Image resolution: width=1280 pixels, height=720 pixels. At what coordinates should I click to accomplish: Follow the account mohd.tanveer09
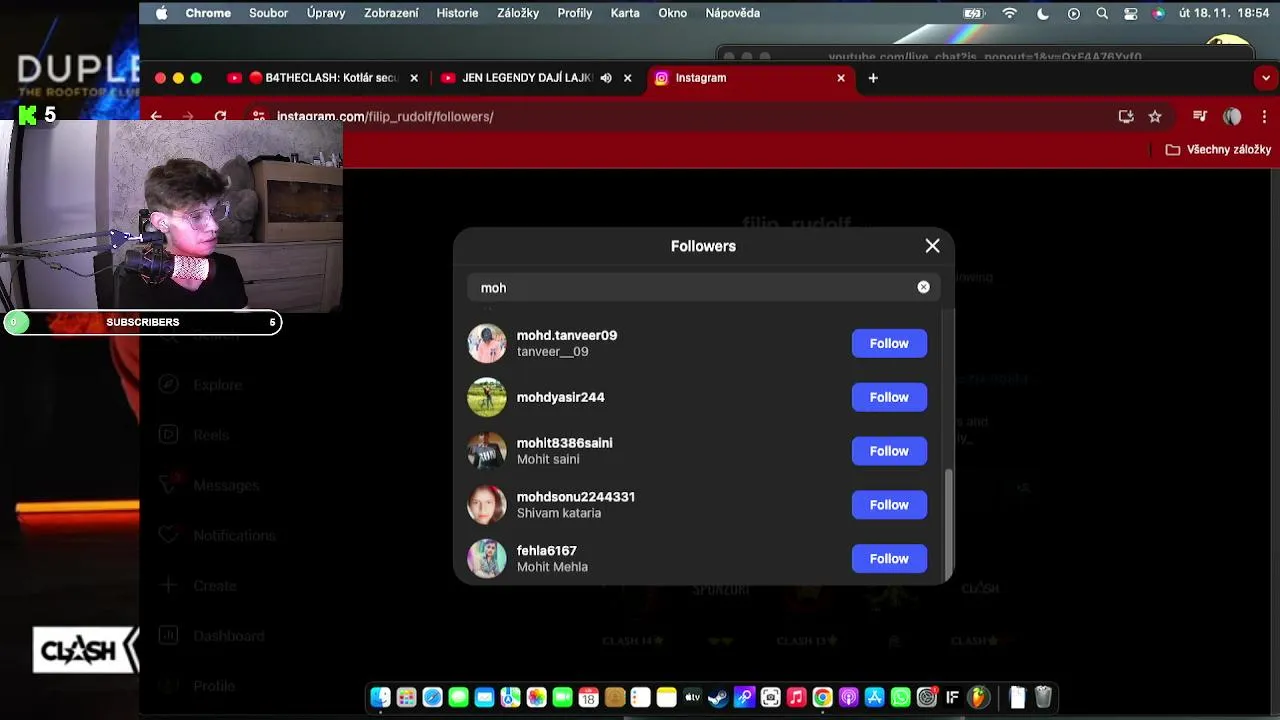(x=889, y=344)
